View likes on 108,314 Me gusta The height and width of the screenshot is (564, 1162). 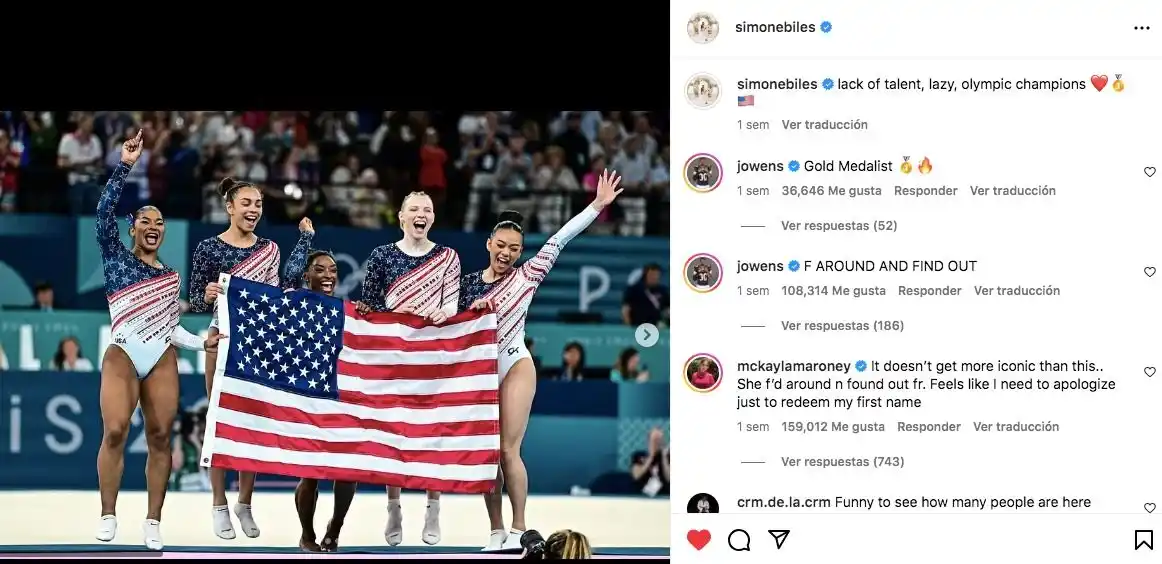[833, 291]
